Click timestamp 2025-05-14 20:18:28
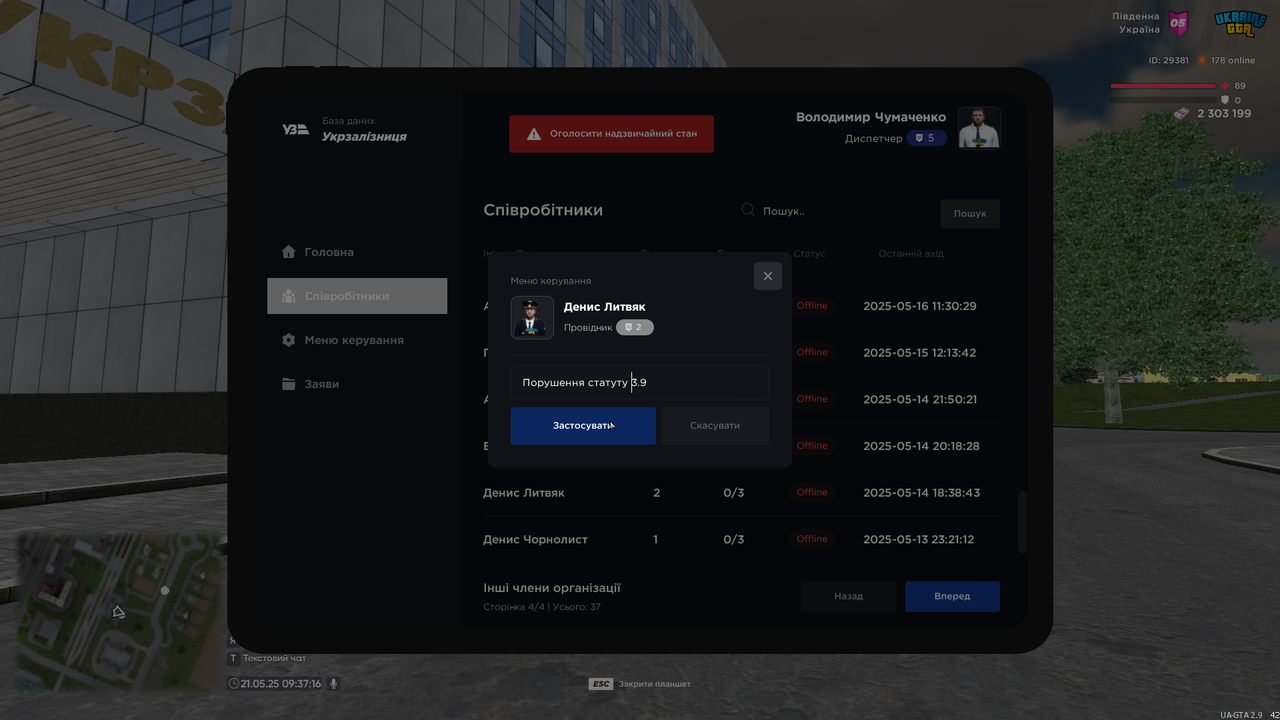 tap(921, 446)
